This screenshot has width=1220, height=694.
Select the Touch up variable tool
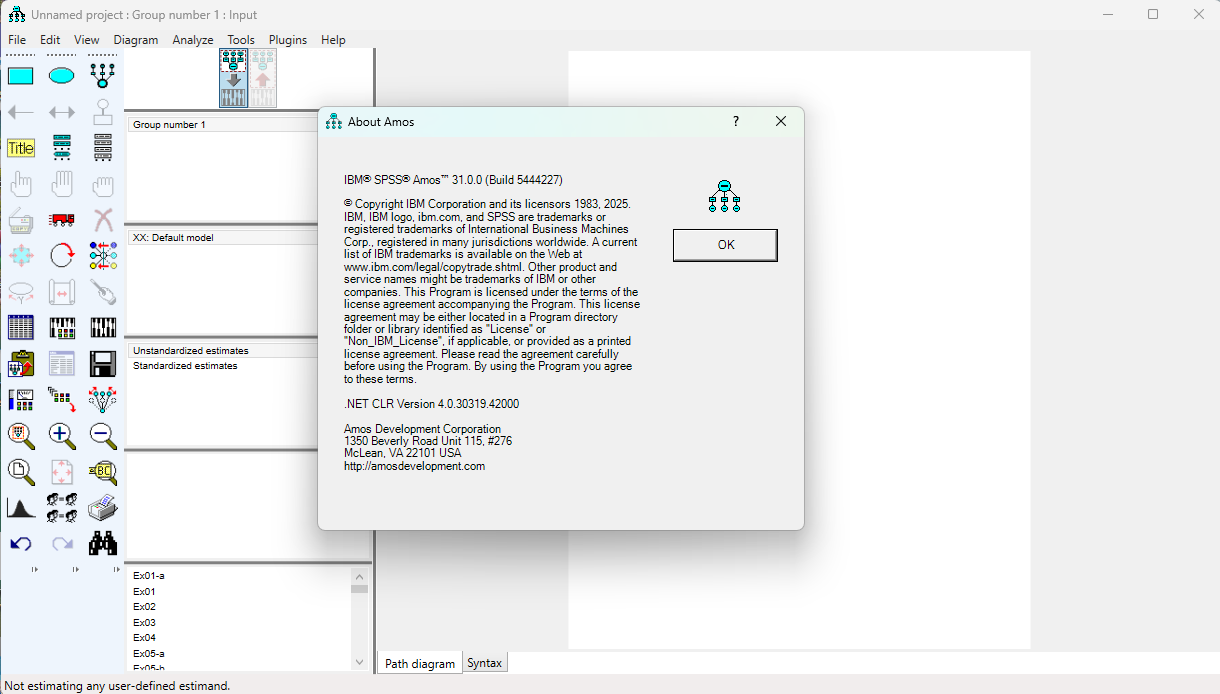[x=103, y=292]
